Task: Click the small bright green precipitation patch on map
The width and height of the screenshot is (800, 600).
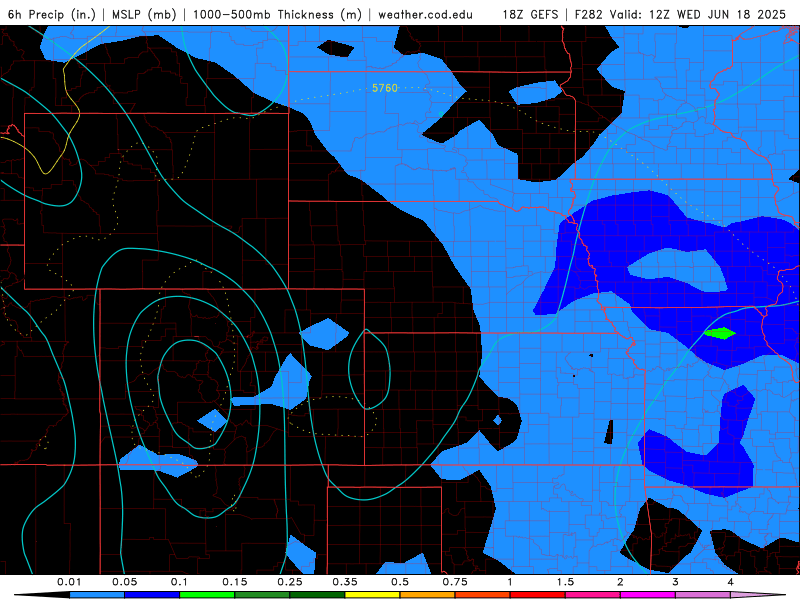Action: [x=719, y=333]
